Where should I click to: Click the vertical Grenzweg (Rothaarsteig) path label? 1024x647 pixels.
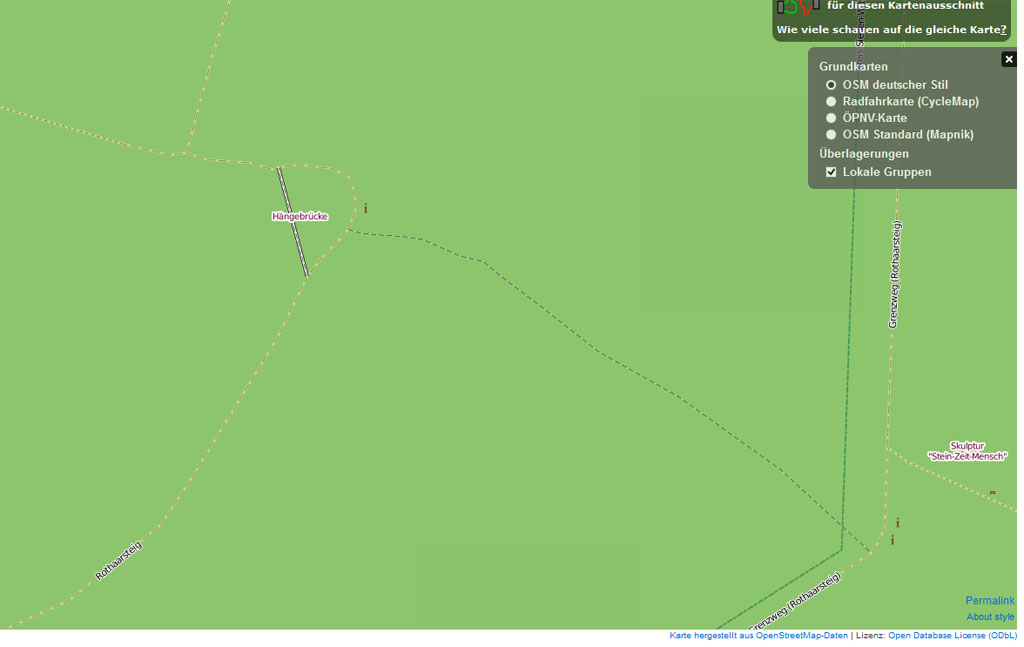click(894, 274)
